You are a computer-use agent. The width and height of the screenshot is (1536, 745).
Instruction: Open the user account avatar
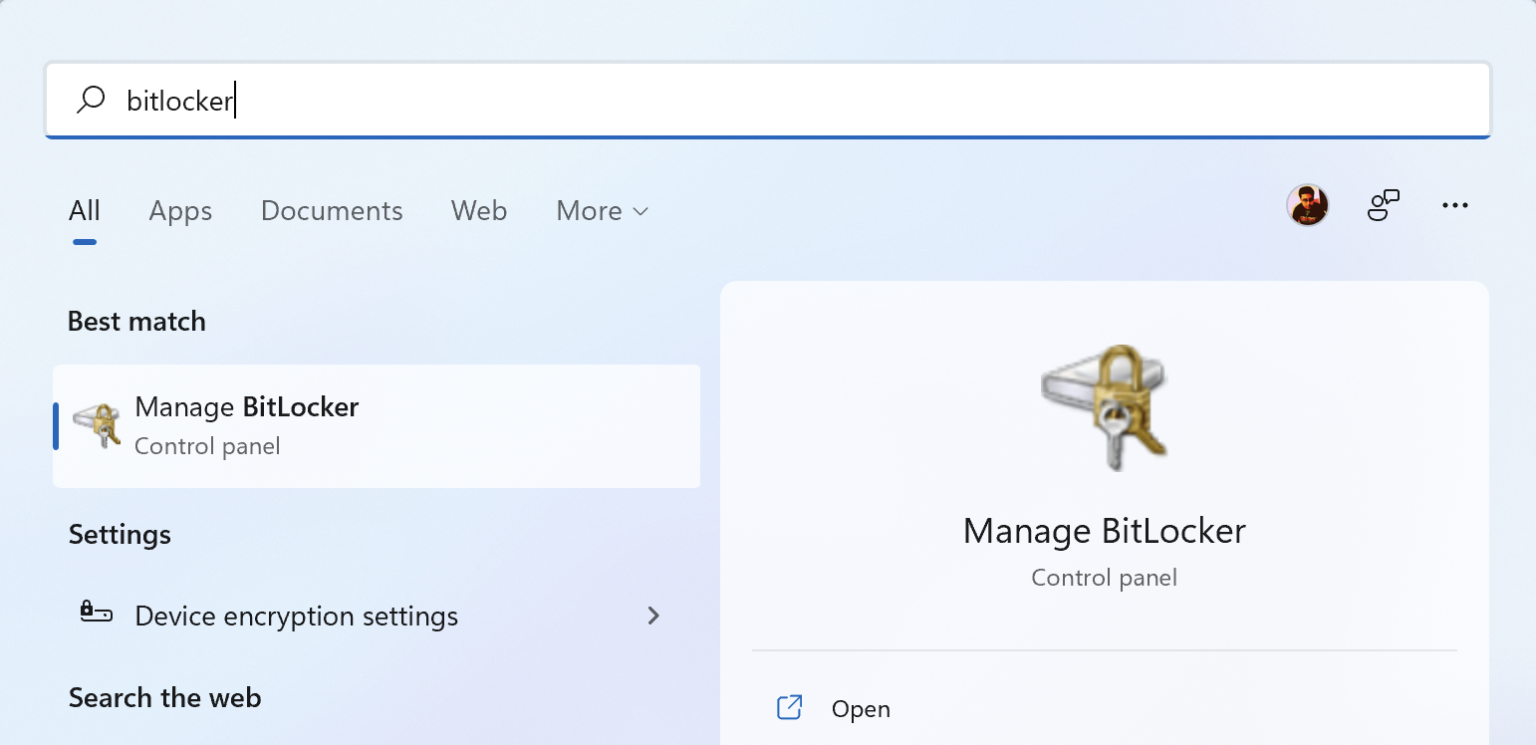[1307, 205]
